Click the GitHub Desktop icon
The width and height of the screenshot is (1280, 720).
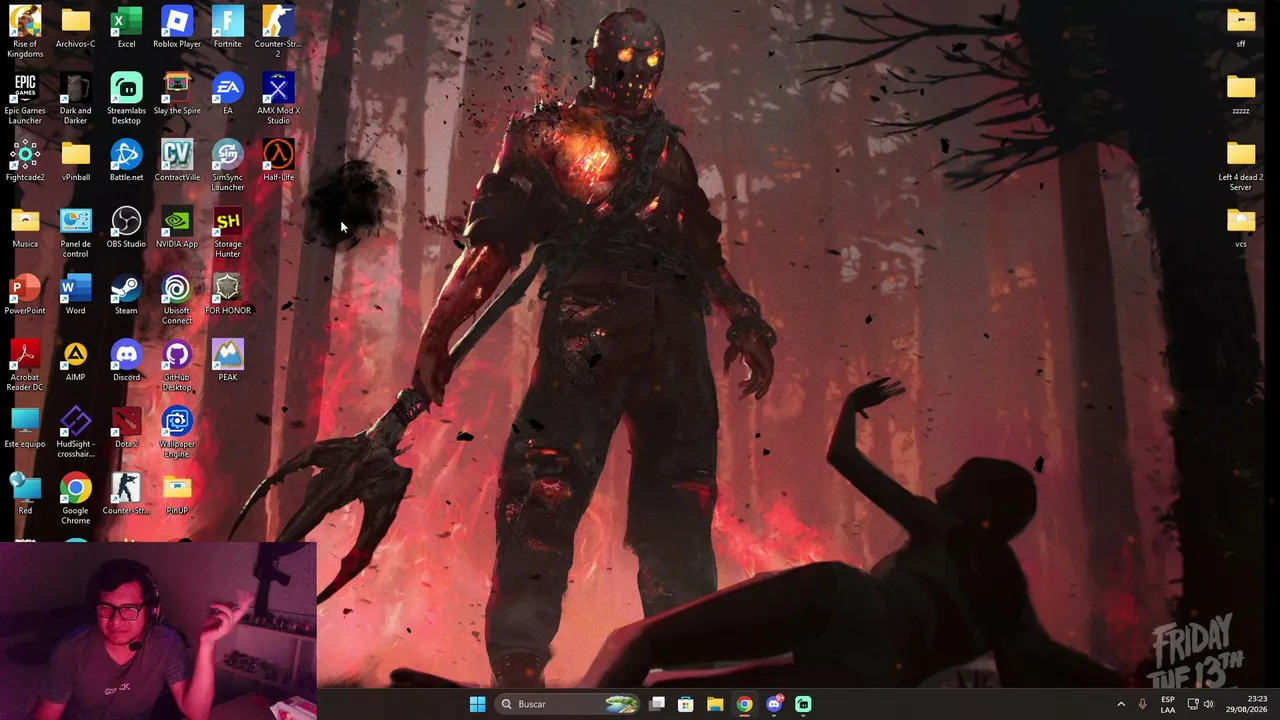pyautogui.click(x=177, y=366)
